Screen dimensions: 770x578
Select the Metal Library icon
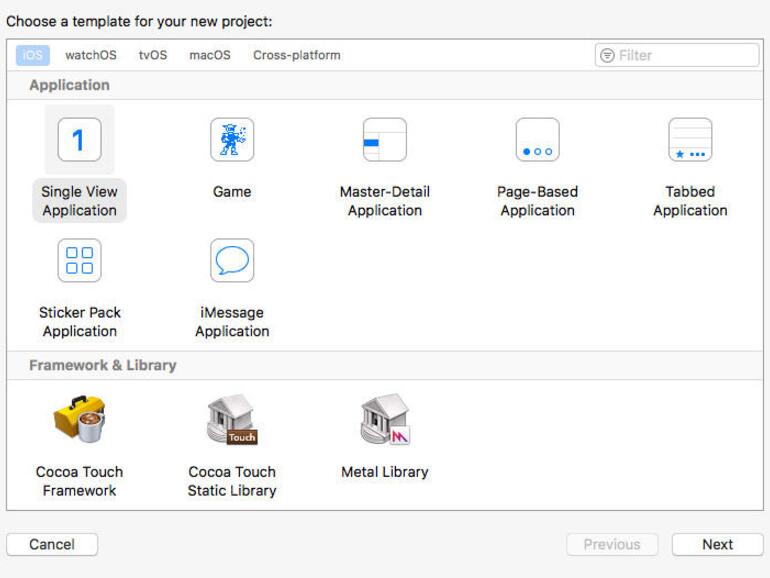385,420
